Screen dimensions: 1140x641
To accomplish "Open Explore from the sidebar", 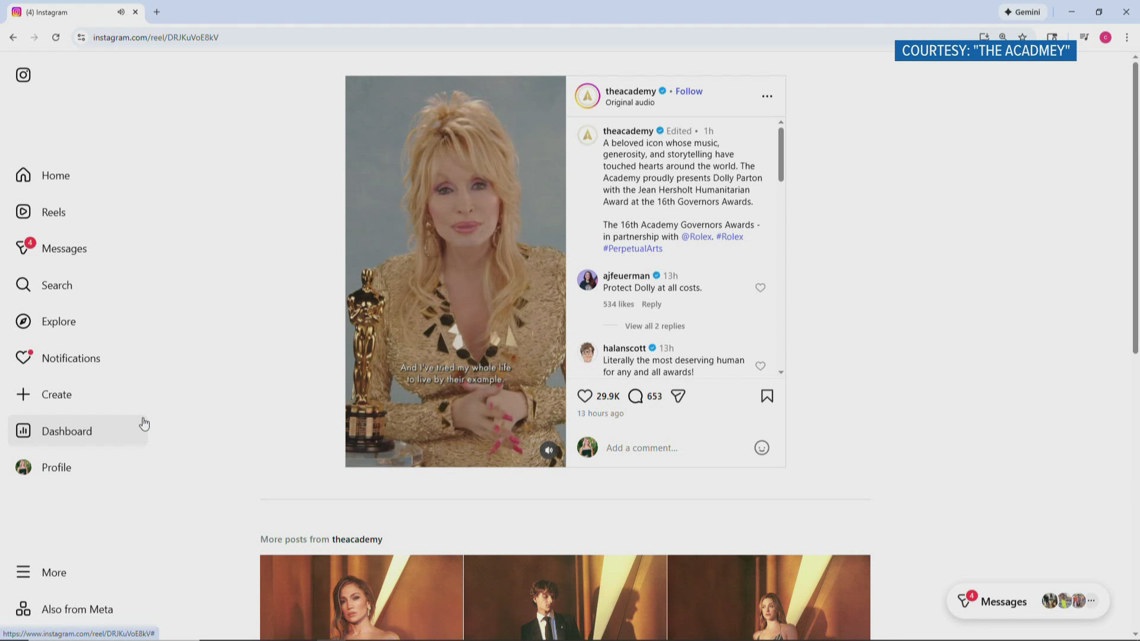I will click(x=58, y=322).
